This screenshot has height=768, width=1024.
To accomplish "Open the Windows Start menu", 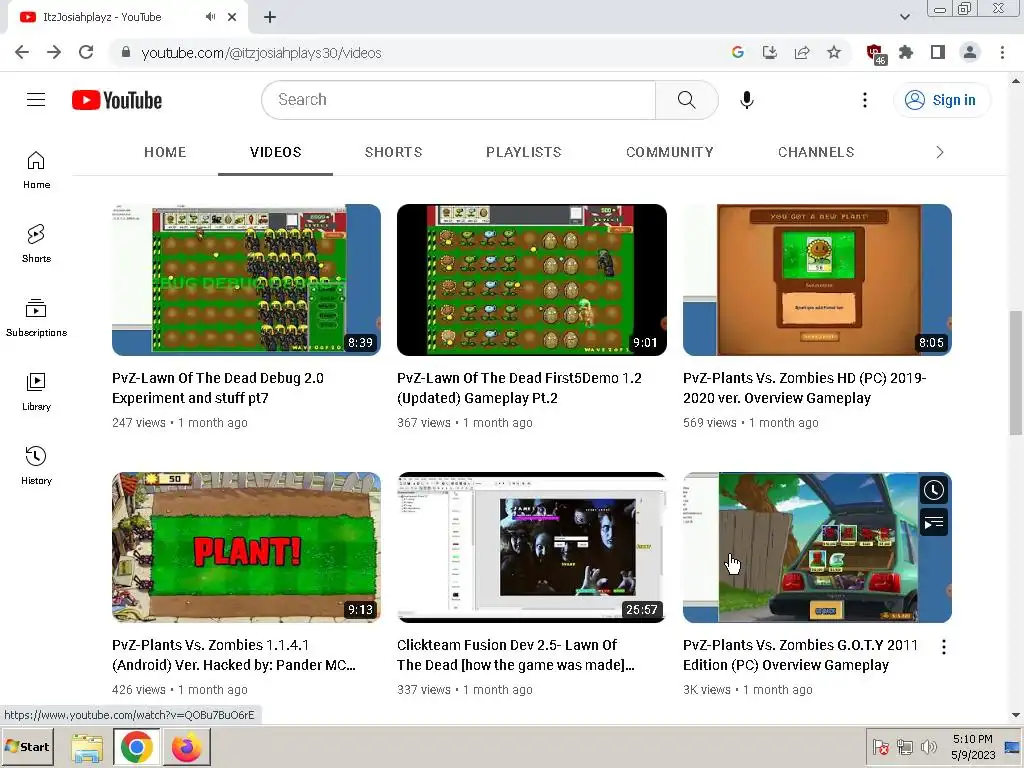I will pyautogui.click(x=27, y=746).
